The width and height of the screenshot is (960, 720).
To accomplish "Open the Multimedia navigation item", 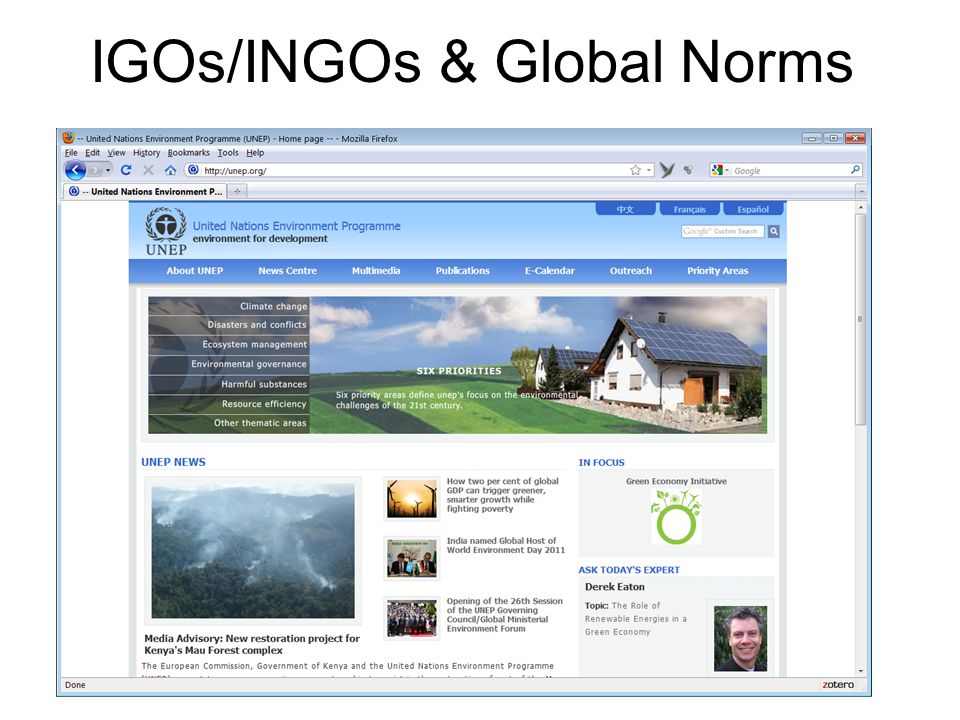I will coord(376,271).
